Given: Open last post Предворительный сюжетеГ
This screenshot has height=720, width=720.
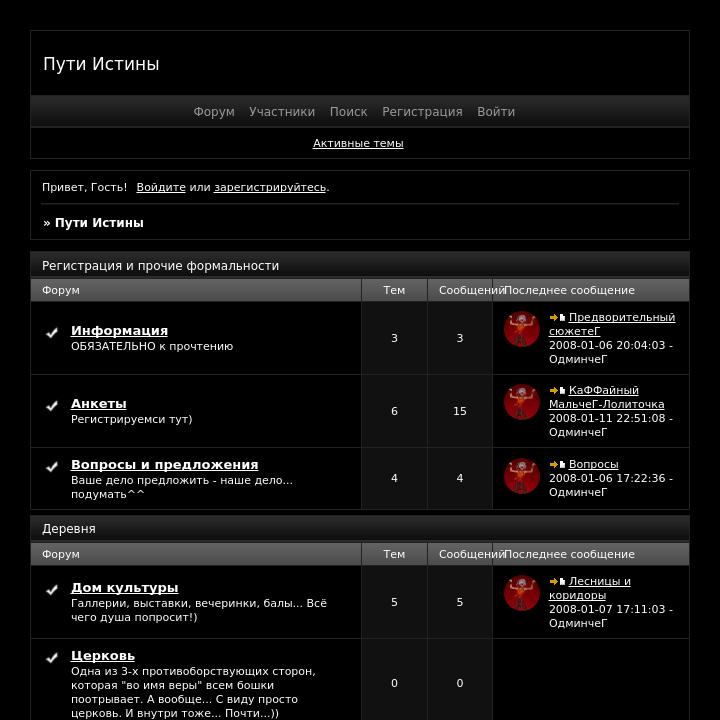Looking at the screenshot, I should (x=612, y=324).
